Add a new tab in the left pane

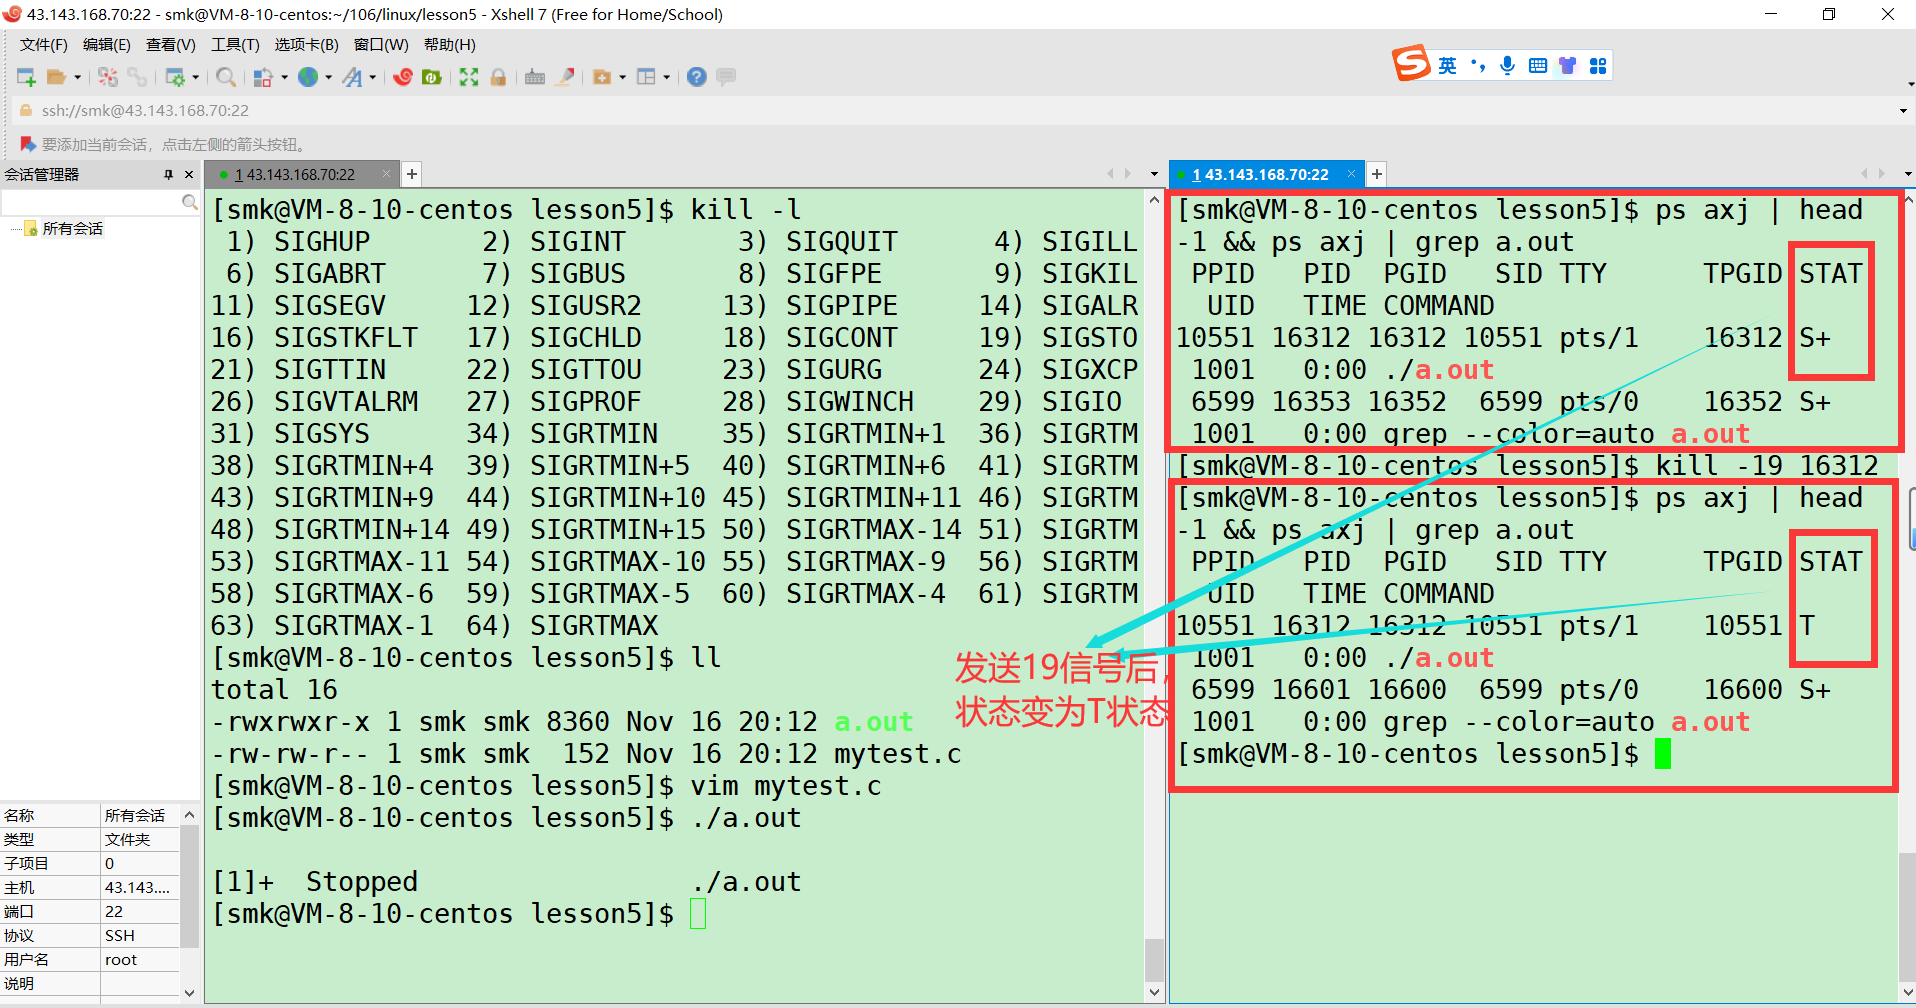pos(411,174)
